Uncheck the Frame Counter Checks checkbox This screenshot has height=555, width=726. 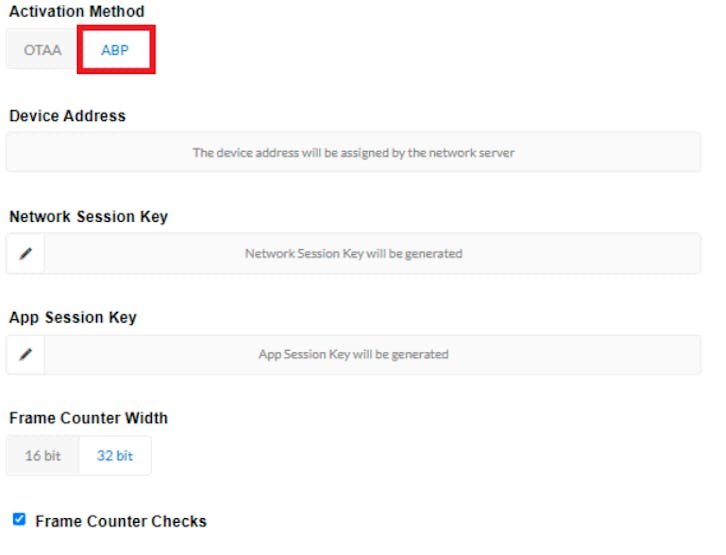click(19, 520)
